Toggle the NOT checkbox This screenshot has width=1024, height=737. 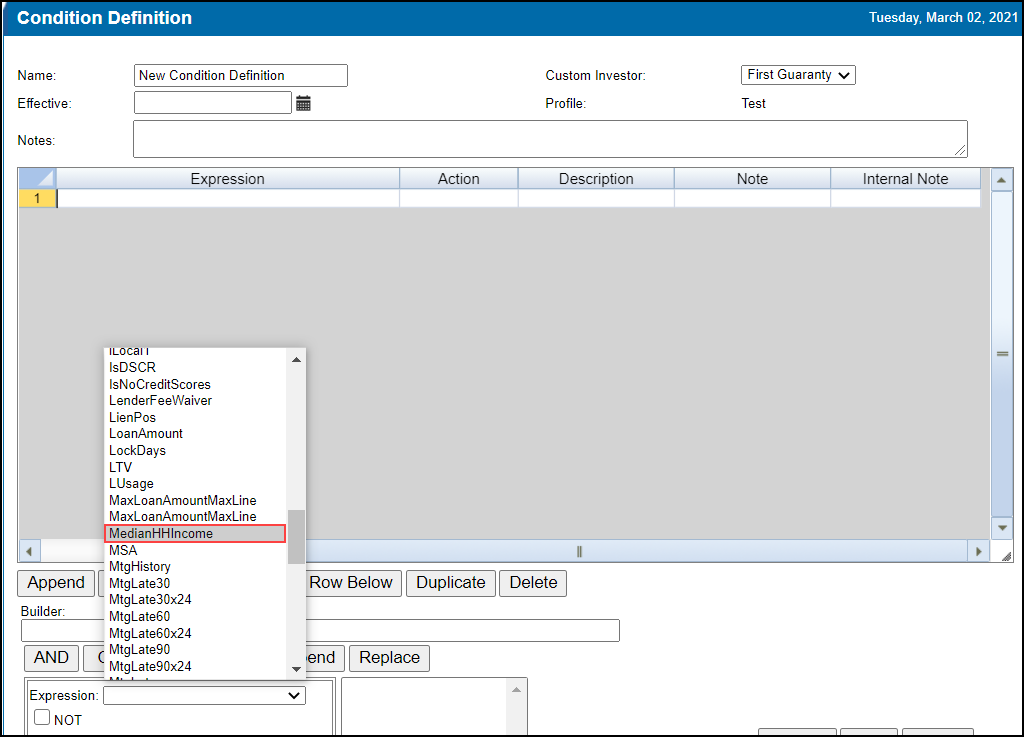[42, 717]
